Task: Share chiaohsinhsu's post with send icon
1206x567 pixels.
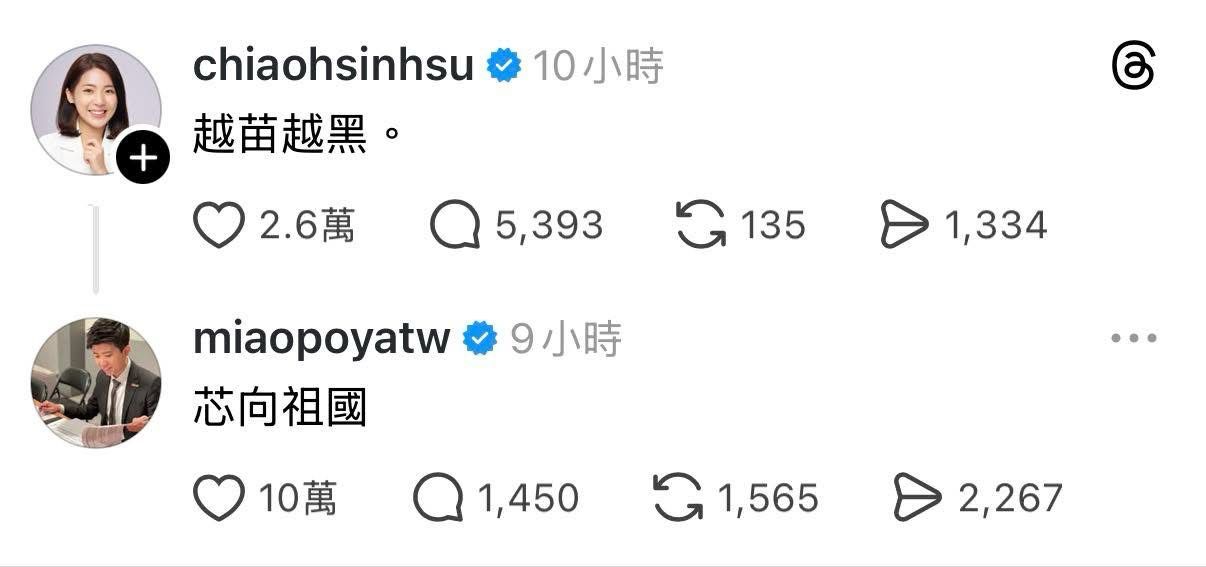Action: point(905,224)
